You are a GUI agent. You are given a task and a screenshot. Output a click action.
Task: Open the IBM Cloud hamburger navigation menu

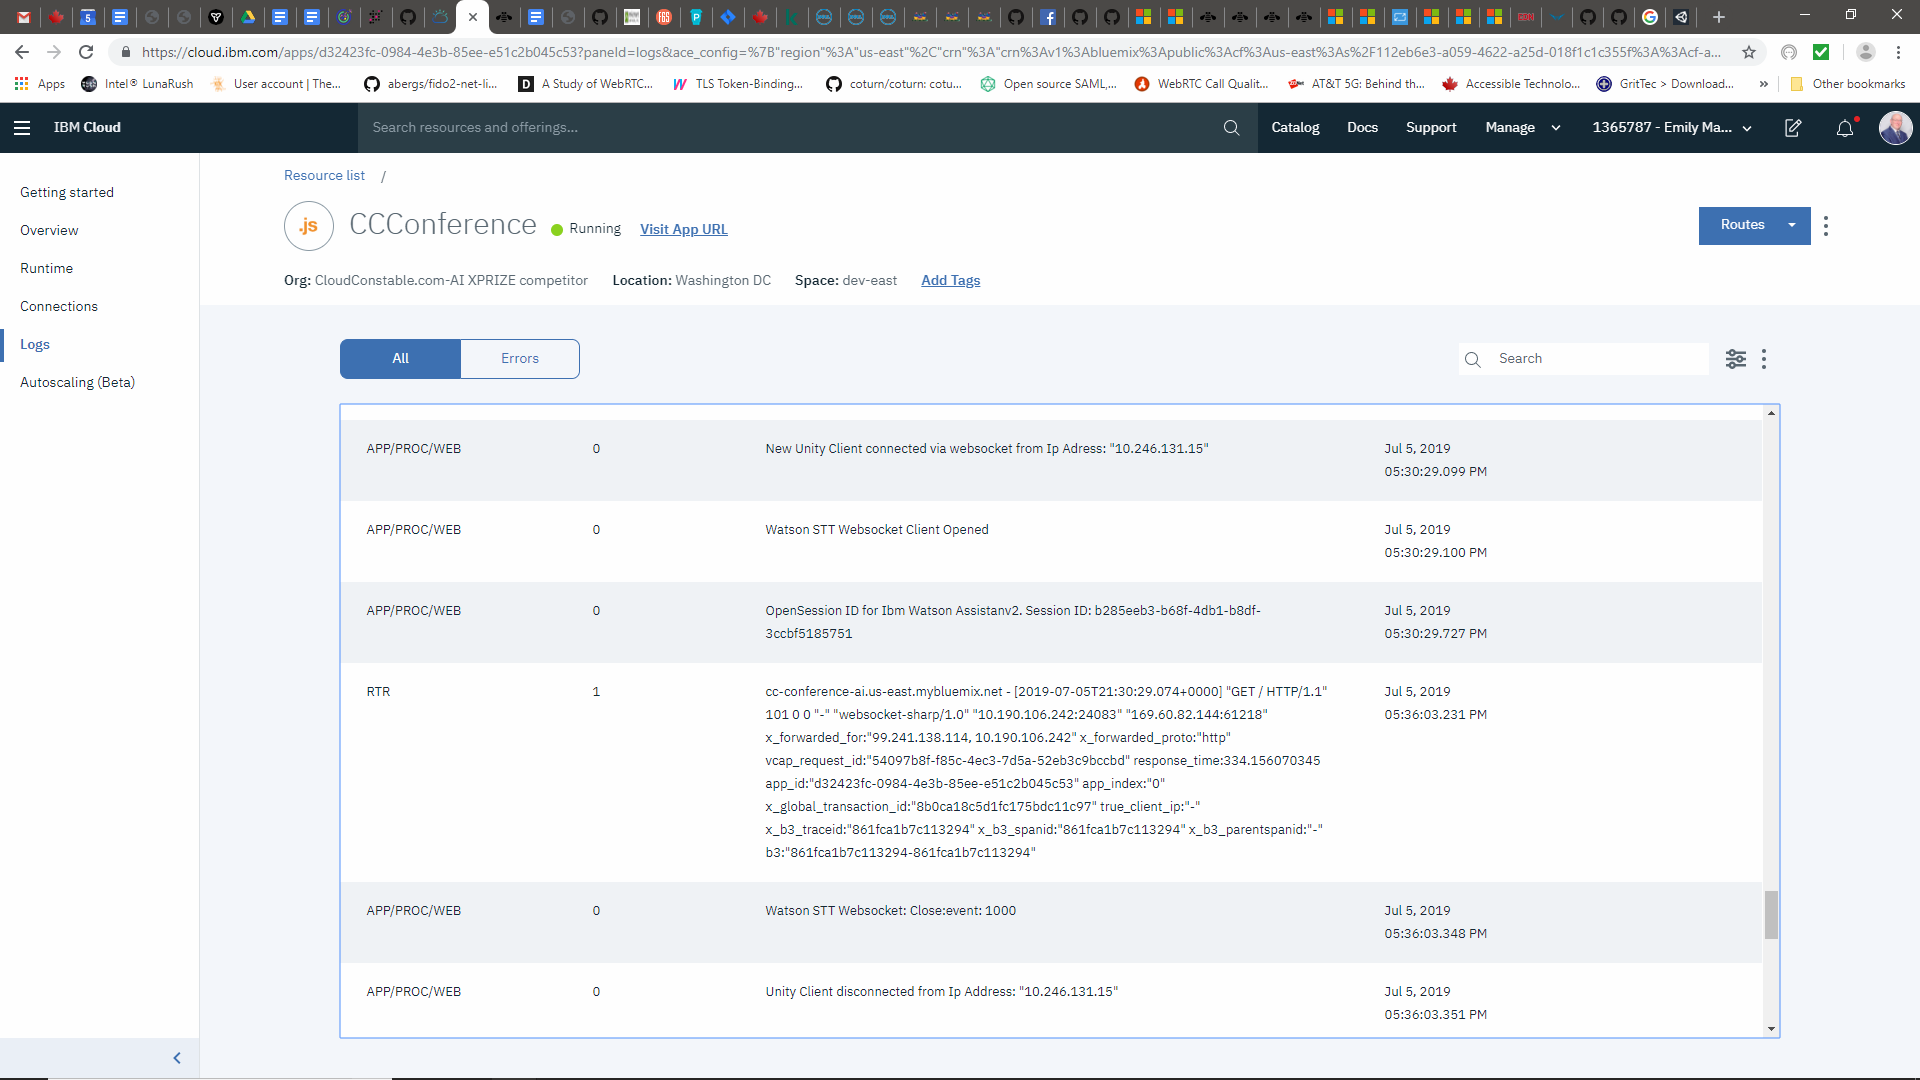pos(22,127)
